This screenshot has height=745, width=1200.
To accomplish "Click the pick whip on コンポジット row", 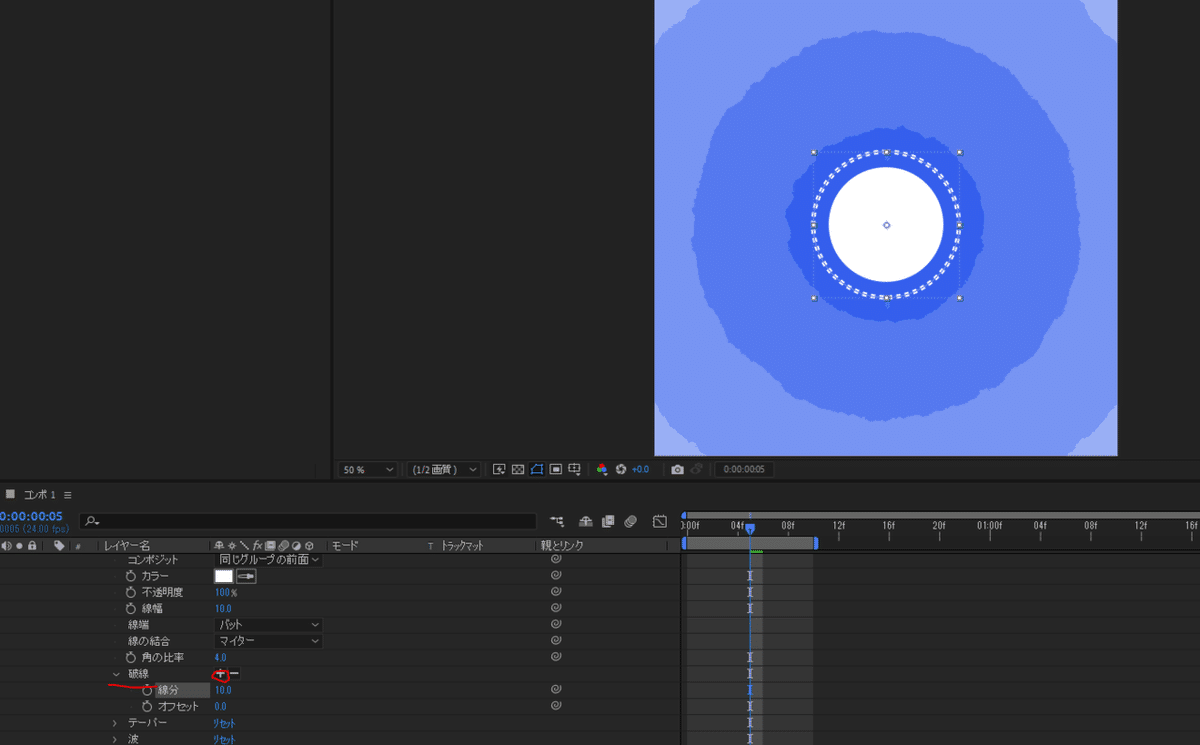I will pos(556,560).
